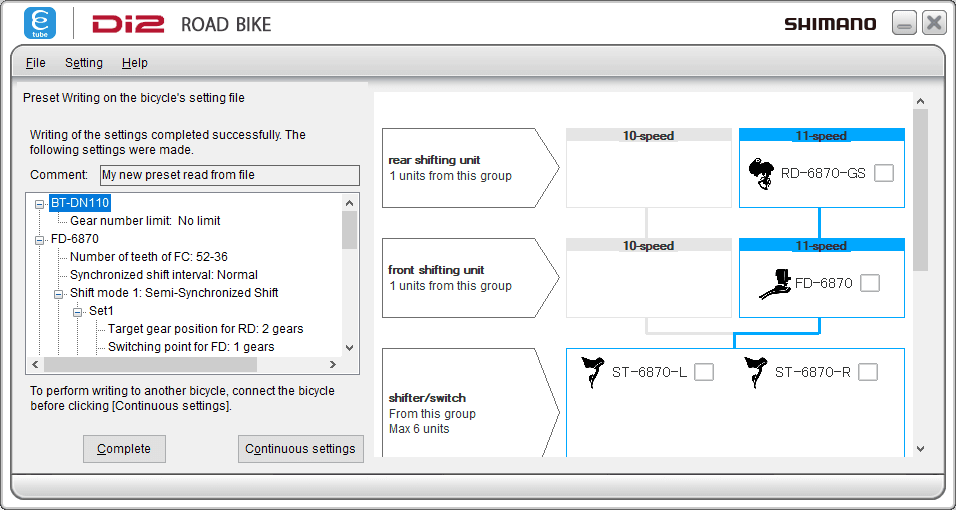
Task: Click the SHIMANO logo
Action: (830, 24)
